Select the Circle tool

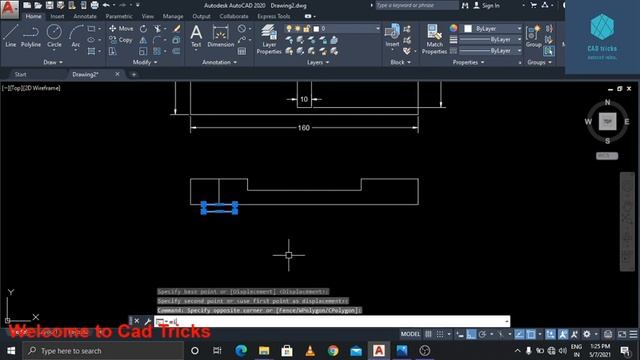54,36
